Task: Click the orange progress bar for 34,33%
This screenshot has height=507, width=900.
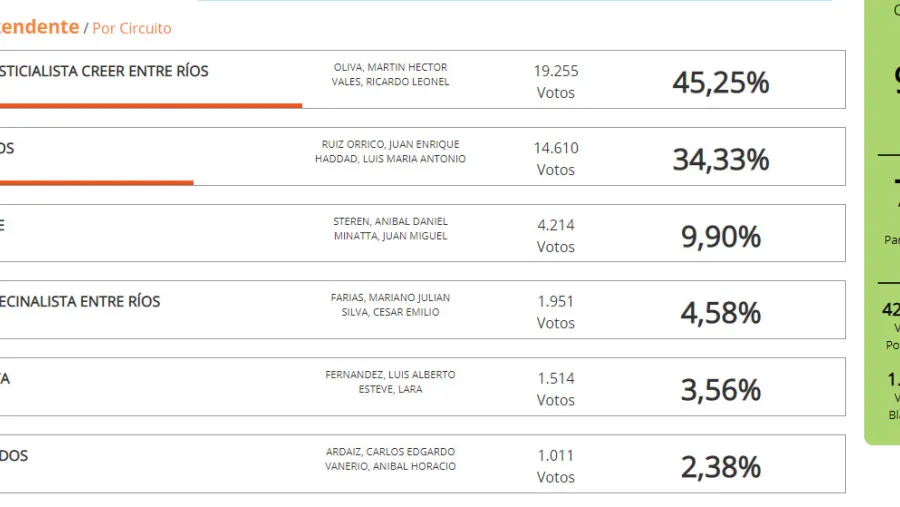Action: click(x=96, y=182)
